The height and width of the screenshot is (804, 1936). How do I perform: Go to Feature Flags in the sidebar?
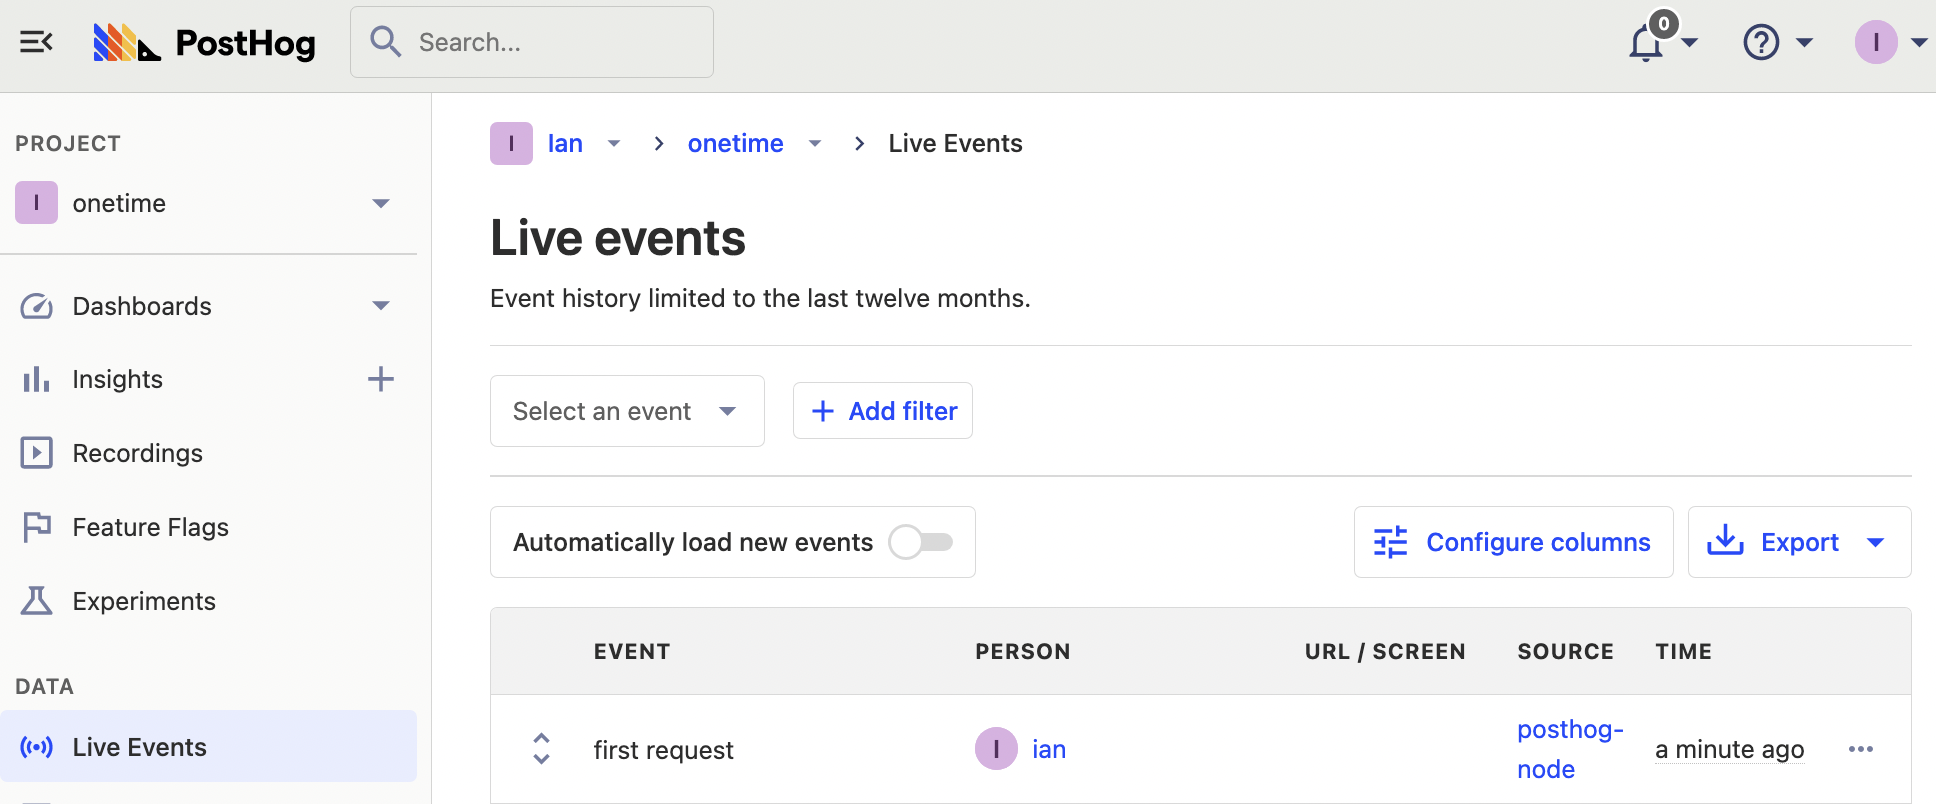[x=150, y=527]
